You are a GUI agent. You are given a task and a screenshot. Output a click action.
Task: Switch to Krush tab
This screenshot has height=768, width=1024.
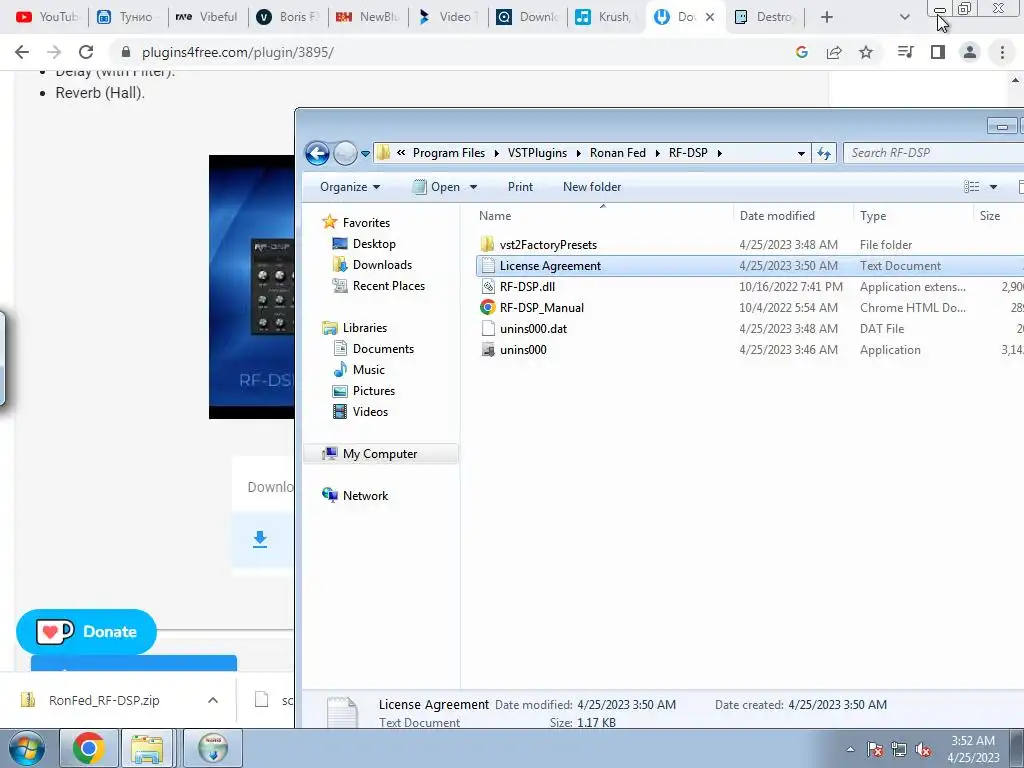point(605,17)
